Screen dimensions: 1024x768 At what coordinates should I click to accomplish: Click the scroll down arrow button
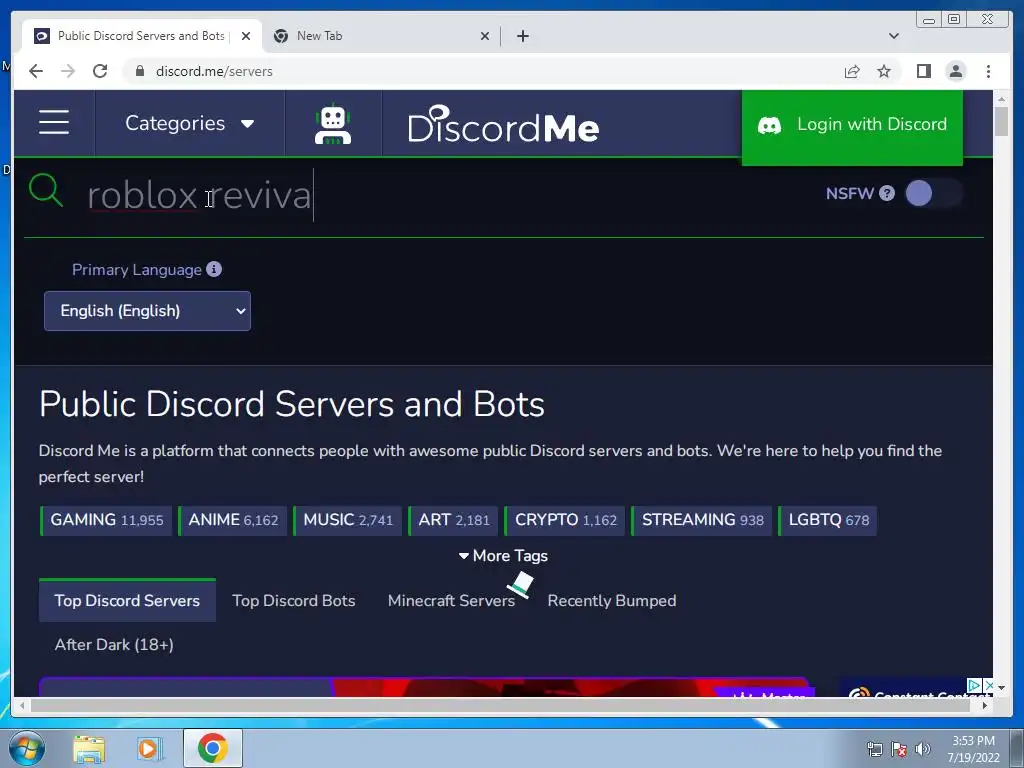1002,688
